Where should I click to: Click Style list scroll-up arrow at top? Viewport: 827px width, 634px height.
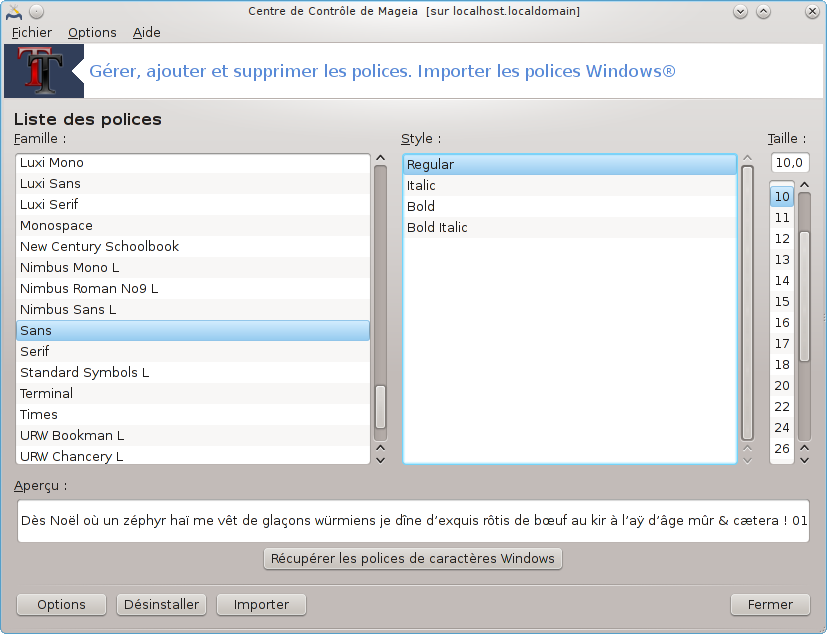coord(747,158)
